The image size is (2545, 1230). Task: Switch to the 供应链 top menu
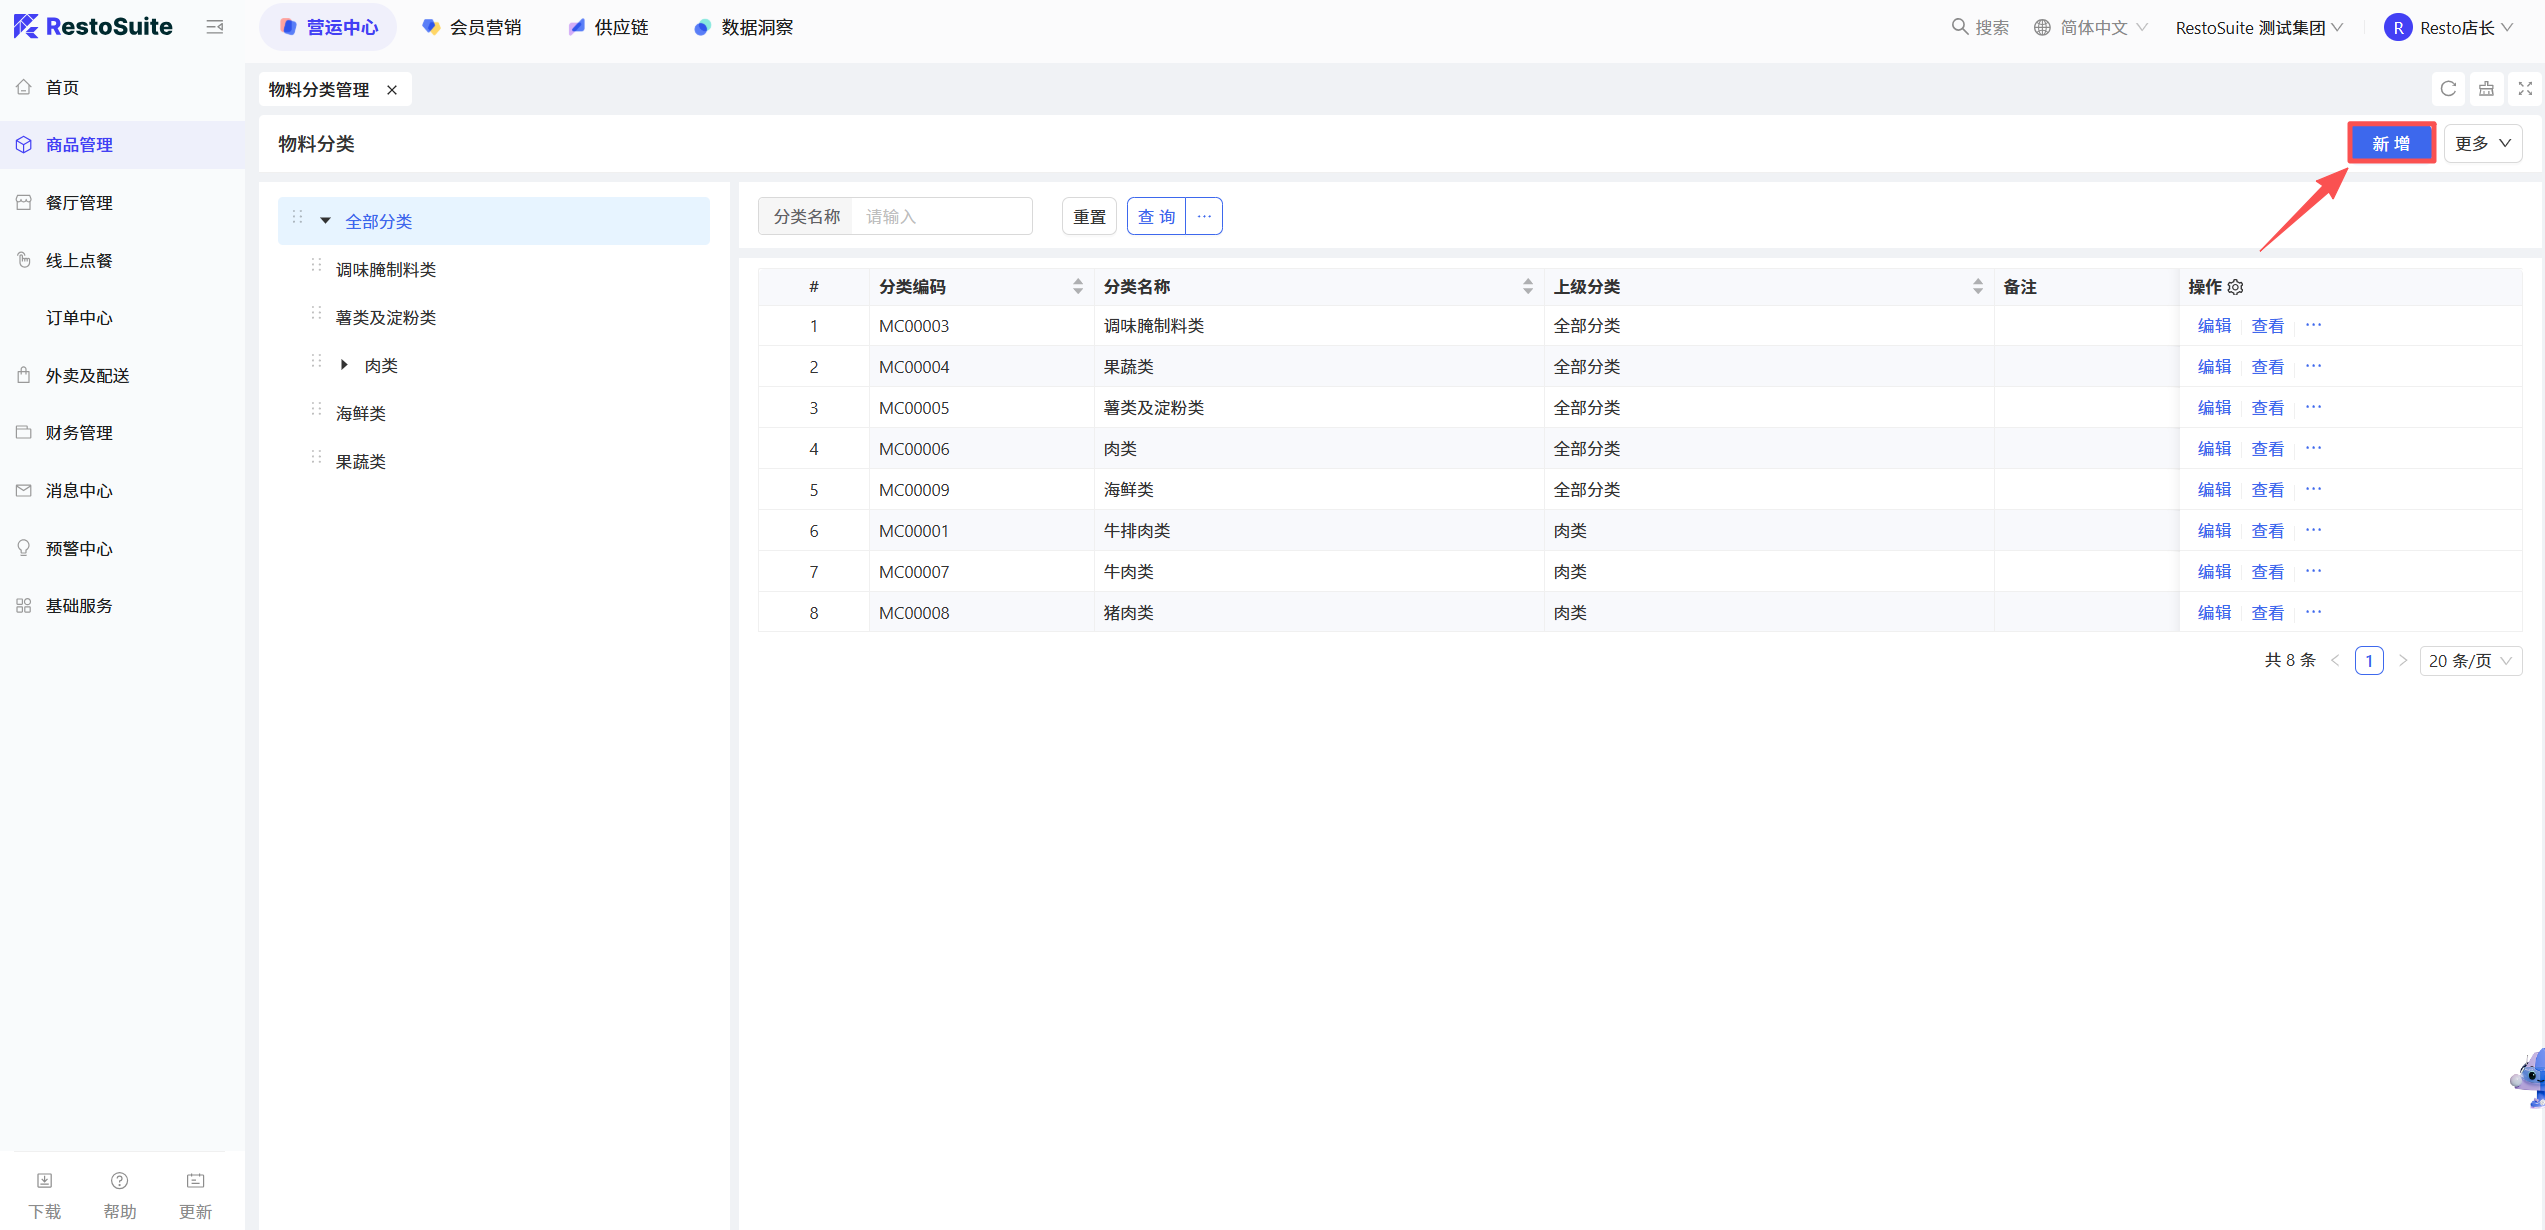click(x=609, y=27)
